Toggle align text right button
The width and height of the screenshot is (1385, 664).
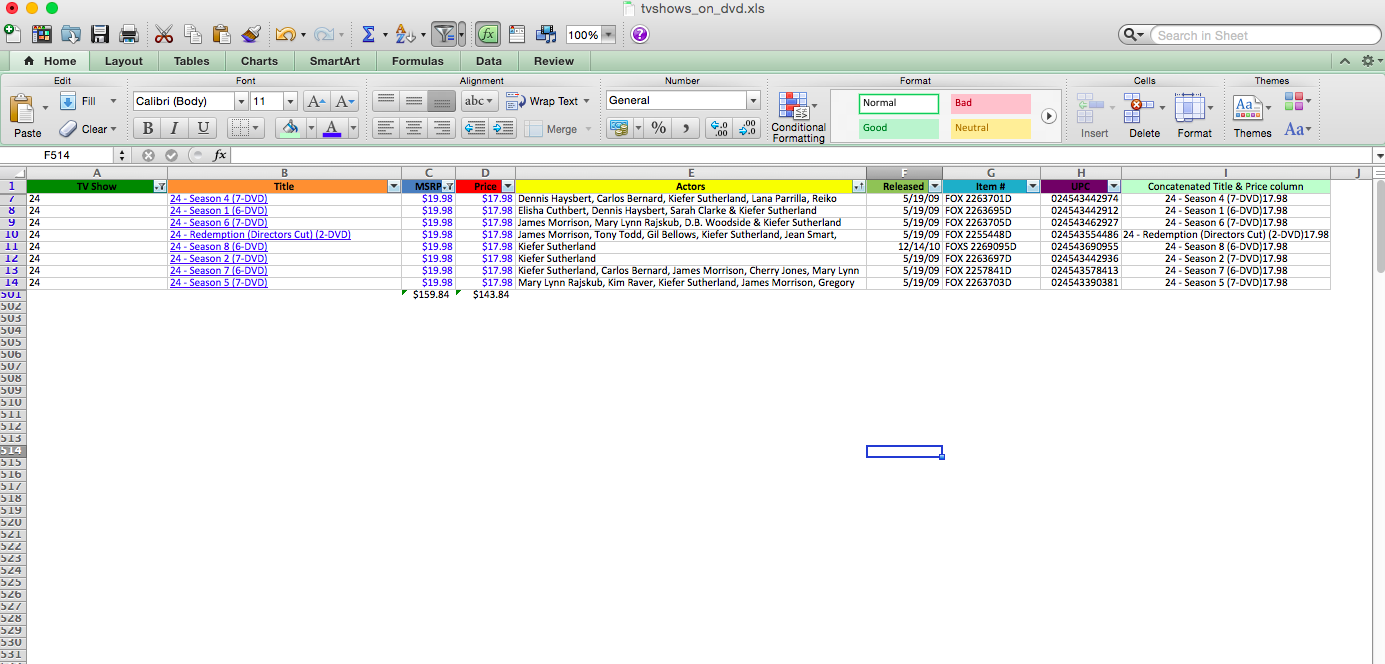441,128
